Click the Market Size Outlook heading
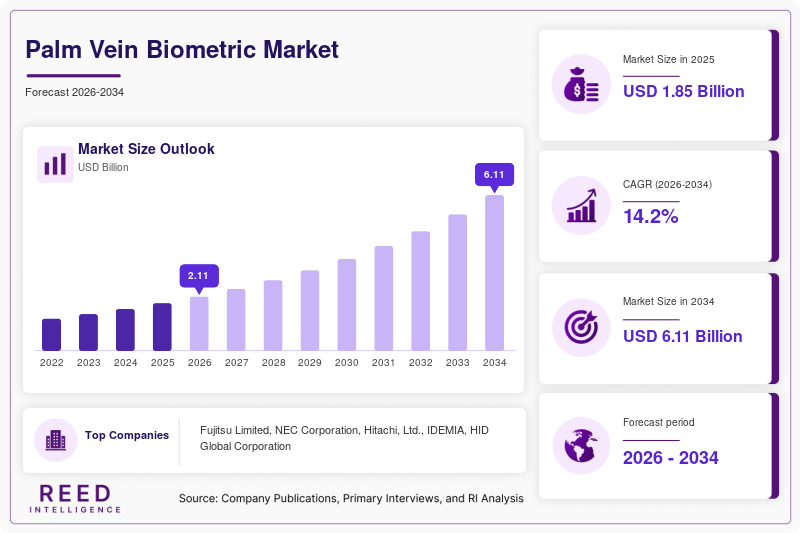 (146, 149)
